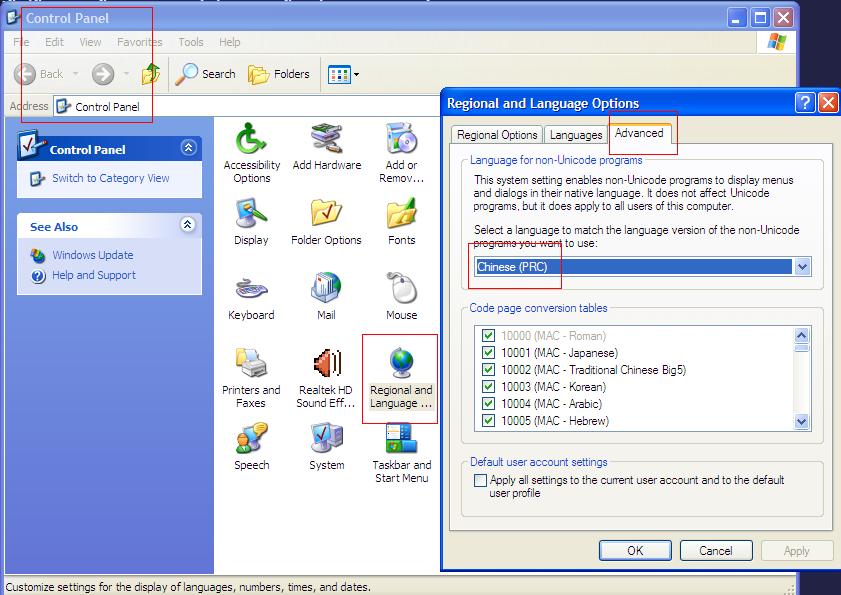Open the Back button history dropdown arrow
This screenshot has height=595, width=841.
coord(76,74)
